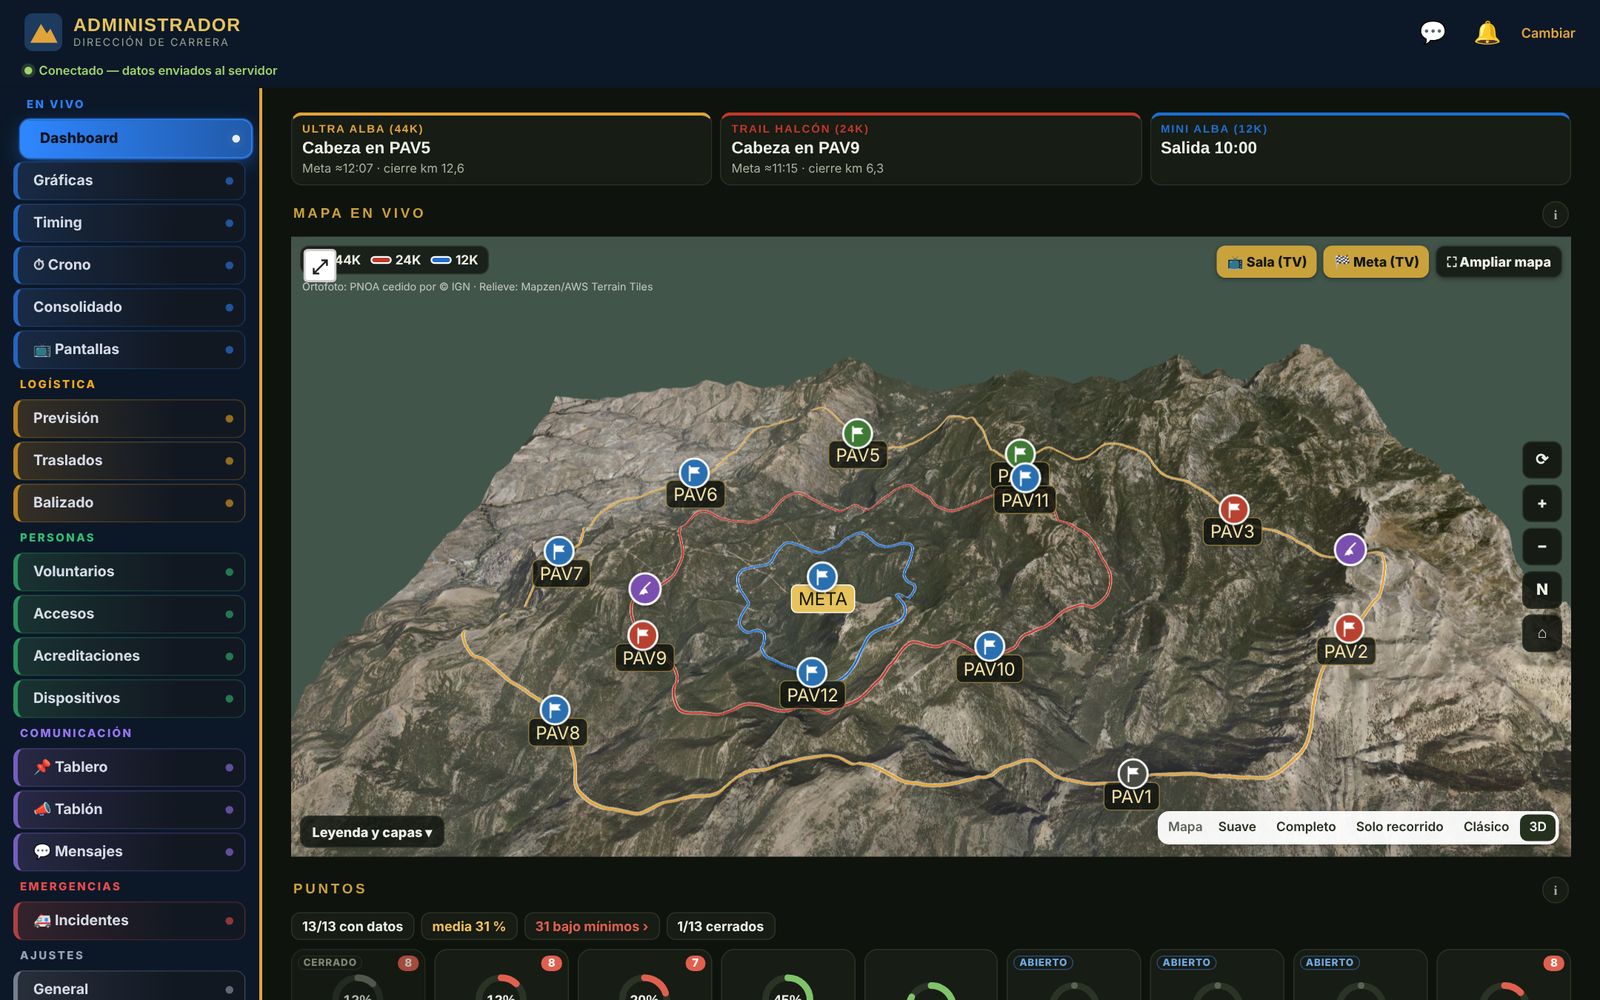
Task: Click purple marker right of PAV3
Action: click(x=1350, y=549)
